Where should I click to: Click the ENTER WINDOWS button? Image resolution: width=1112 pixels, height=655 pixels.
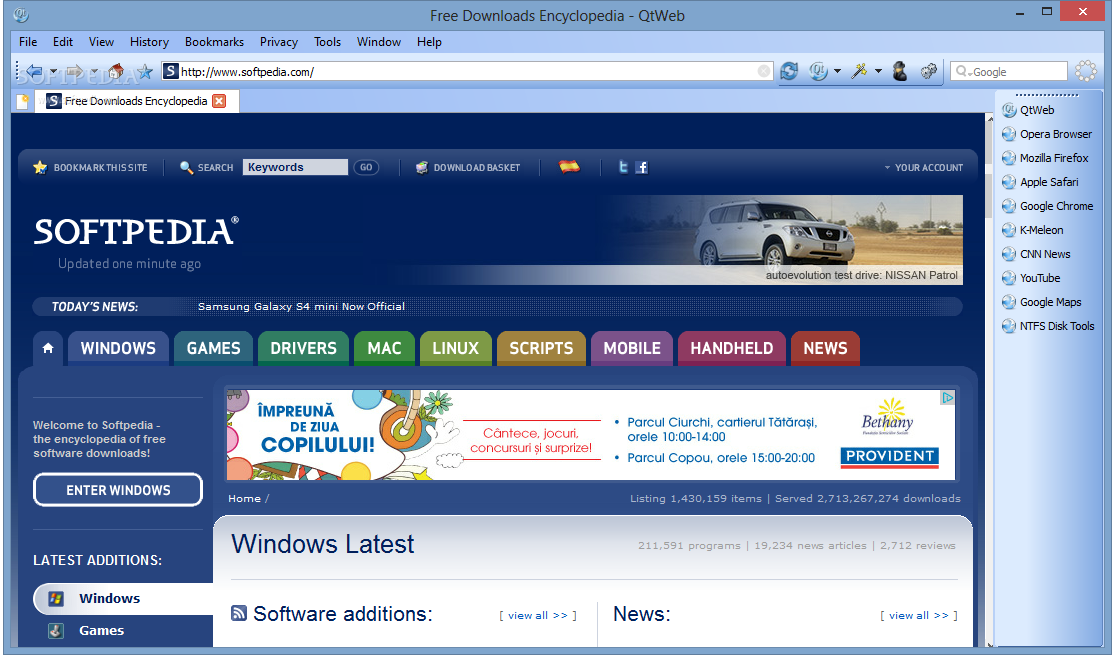pyautogui.click(x=118, y=490)
